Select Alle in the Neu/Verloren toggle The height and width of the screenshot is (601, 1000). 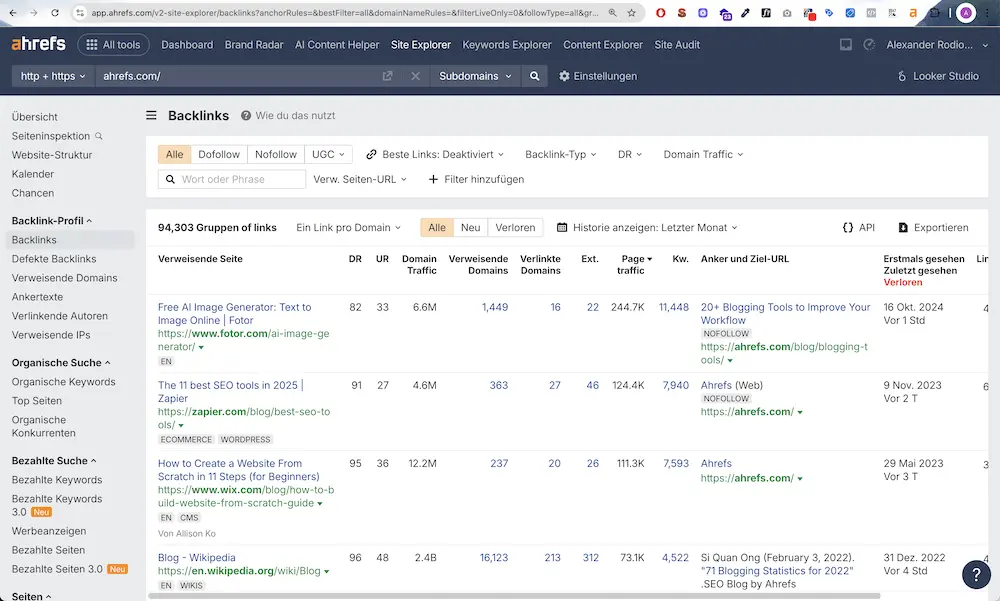(x=437, y=228)
